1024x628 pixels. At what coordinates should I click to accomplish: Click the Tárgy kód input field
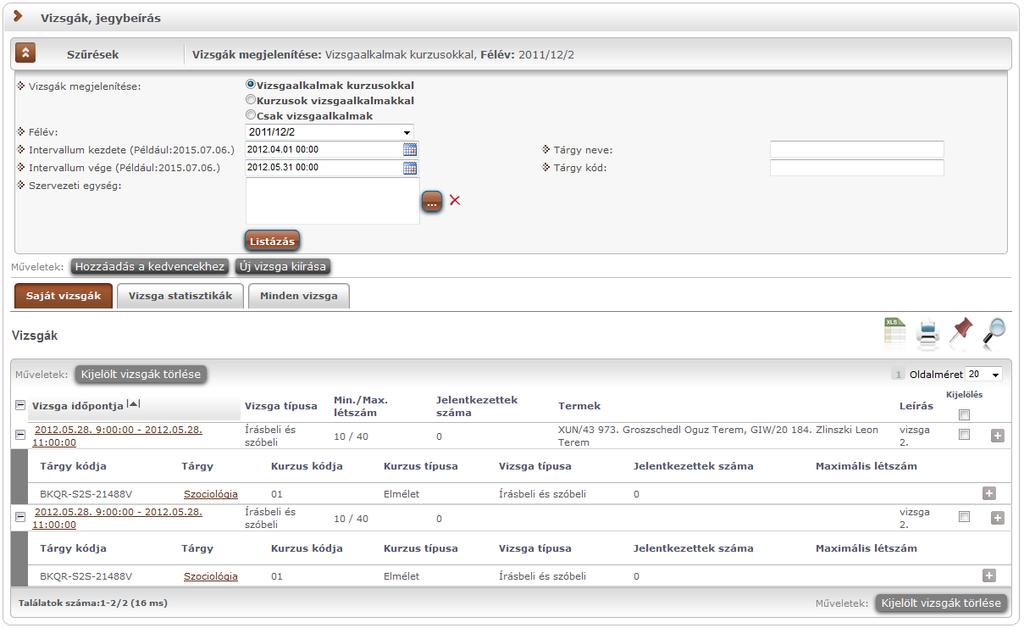tap(857, 168)
